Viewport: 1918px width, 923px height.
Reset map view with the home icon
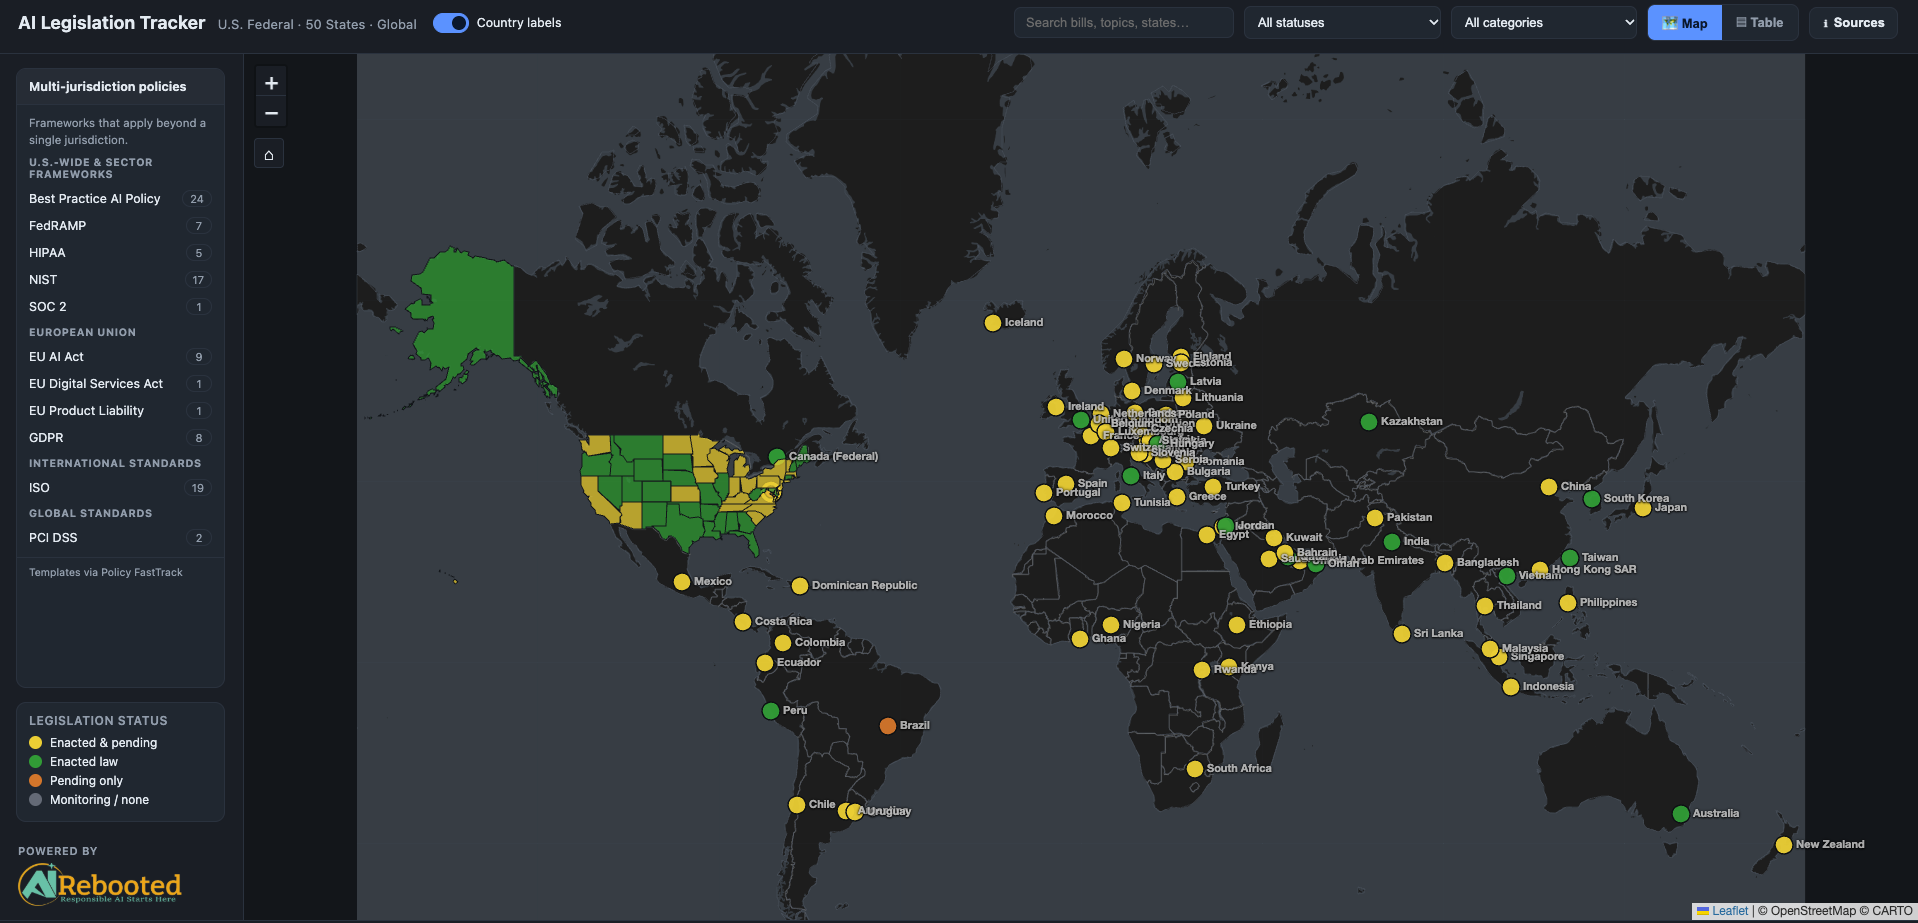coord(269,154)
